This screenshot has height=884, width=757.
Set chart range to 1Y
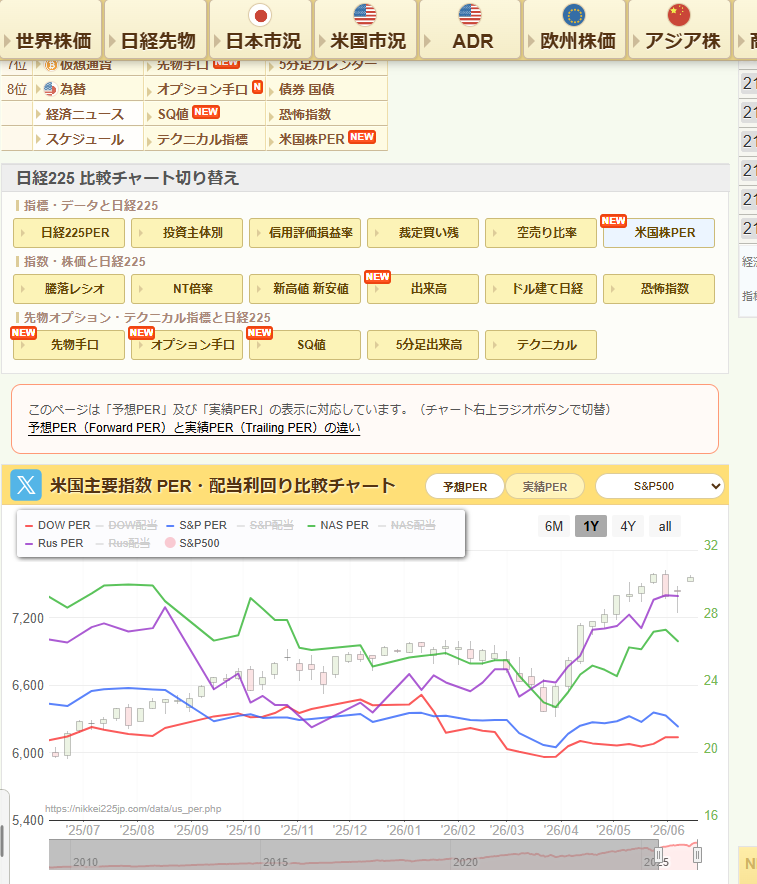[x=591, y=526]
